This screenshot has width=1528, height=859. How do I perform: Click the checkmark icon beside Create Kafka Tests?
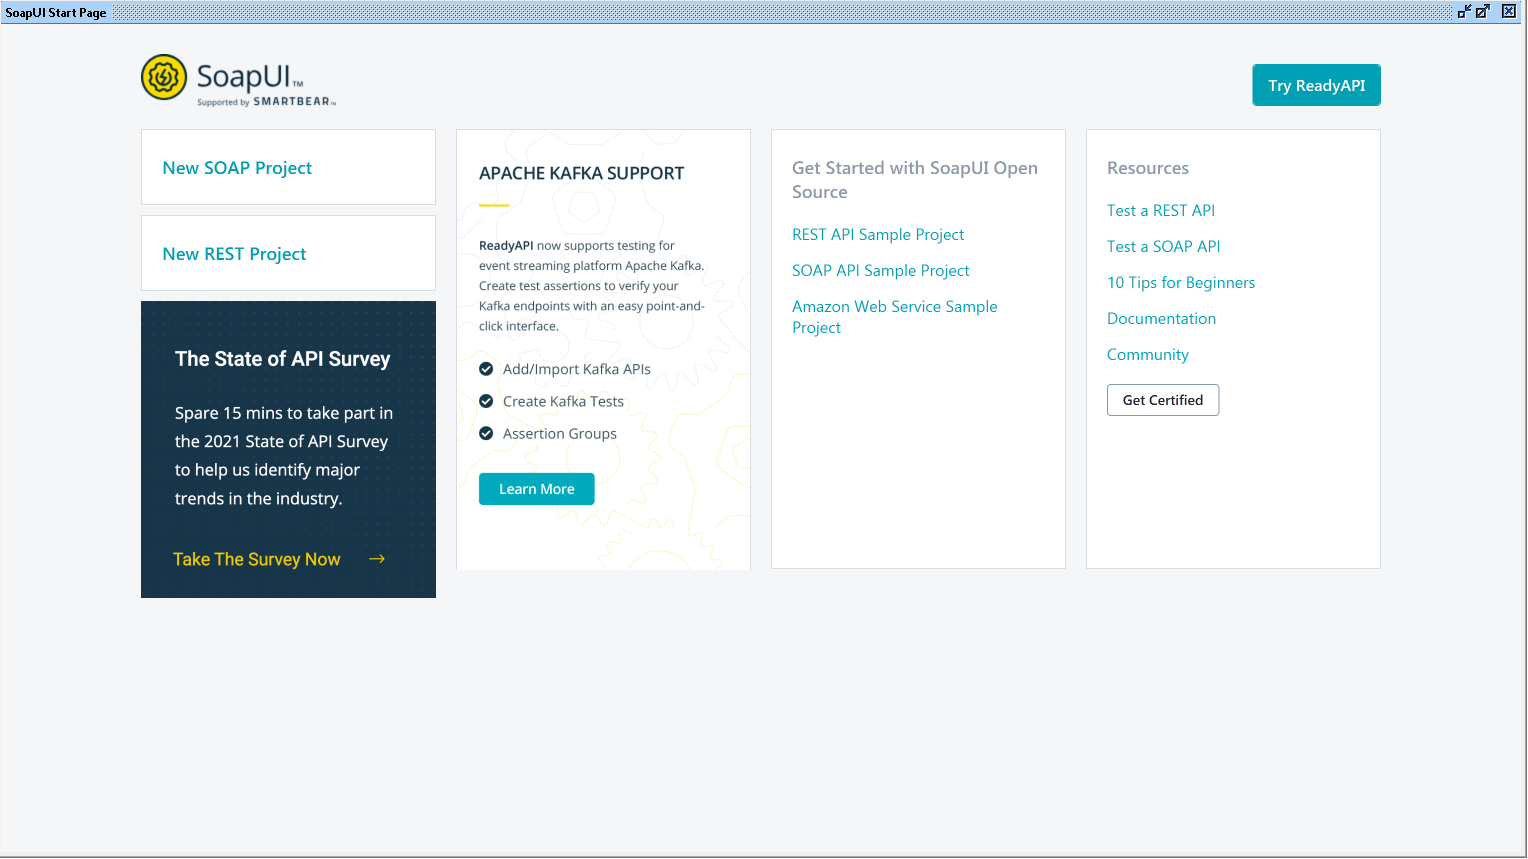point(486,401)
